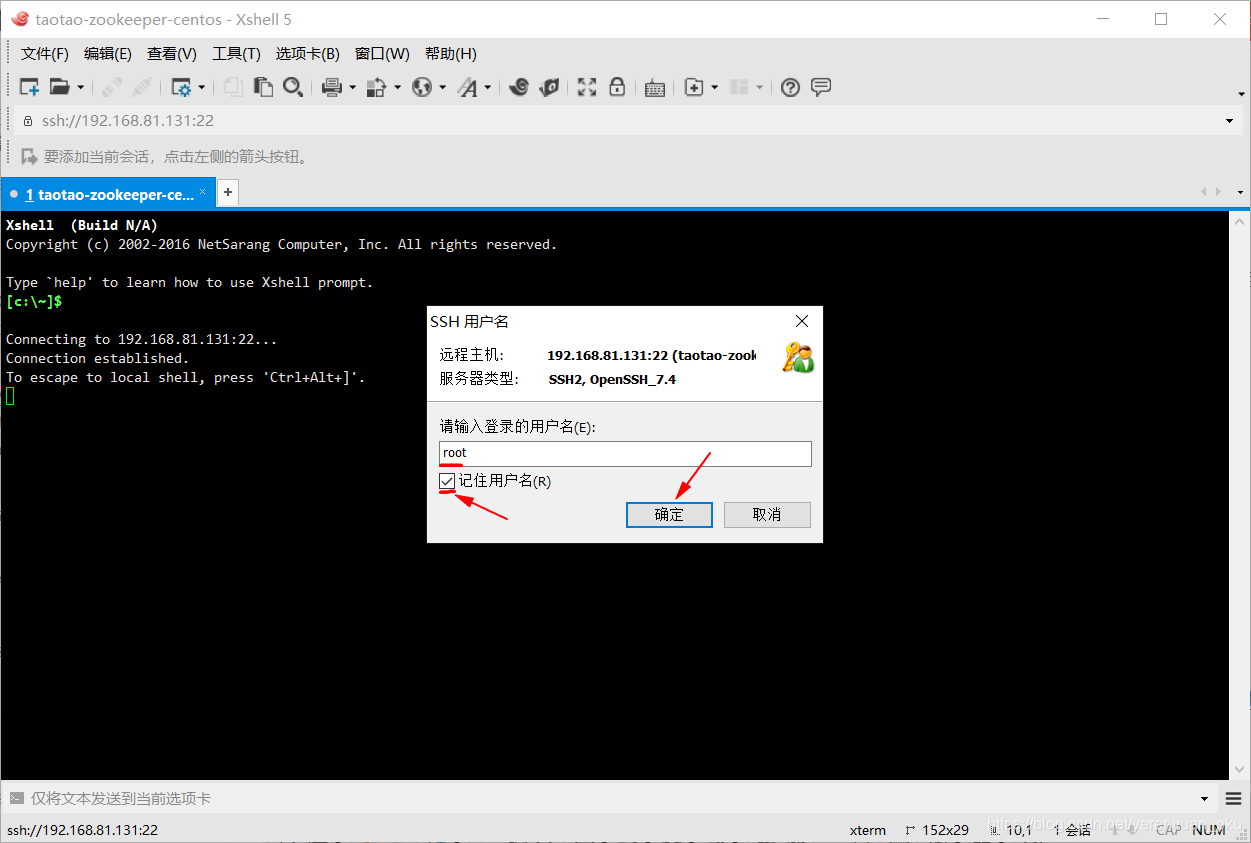Image resolution: width=1251 pixels, height=843 pixels.
Task: Click the speech bubble feedback icon
Action: pos(821,88)
